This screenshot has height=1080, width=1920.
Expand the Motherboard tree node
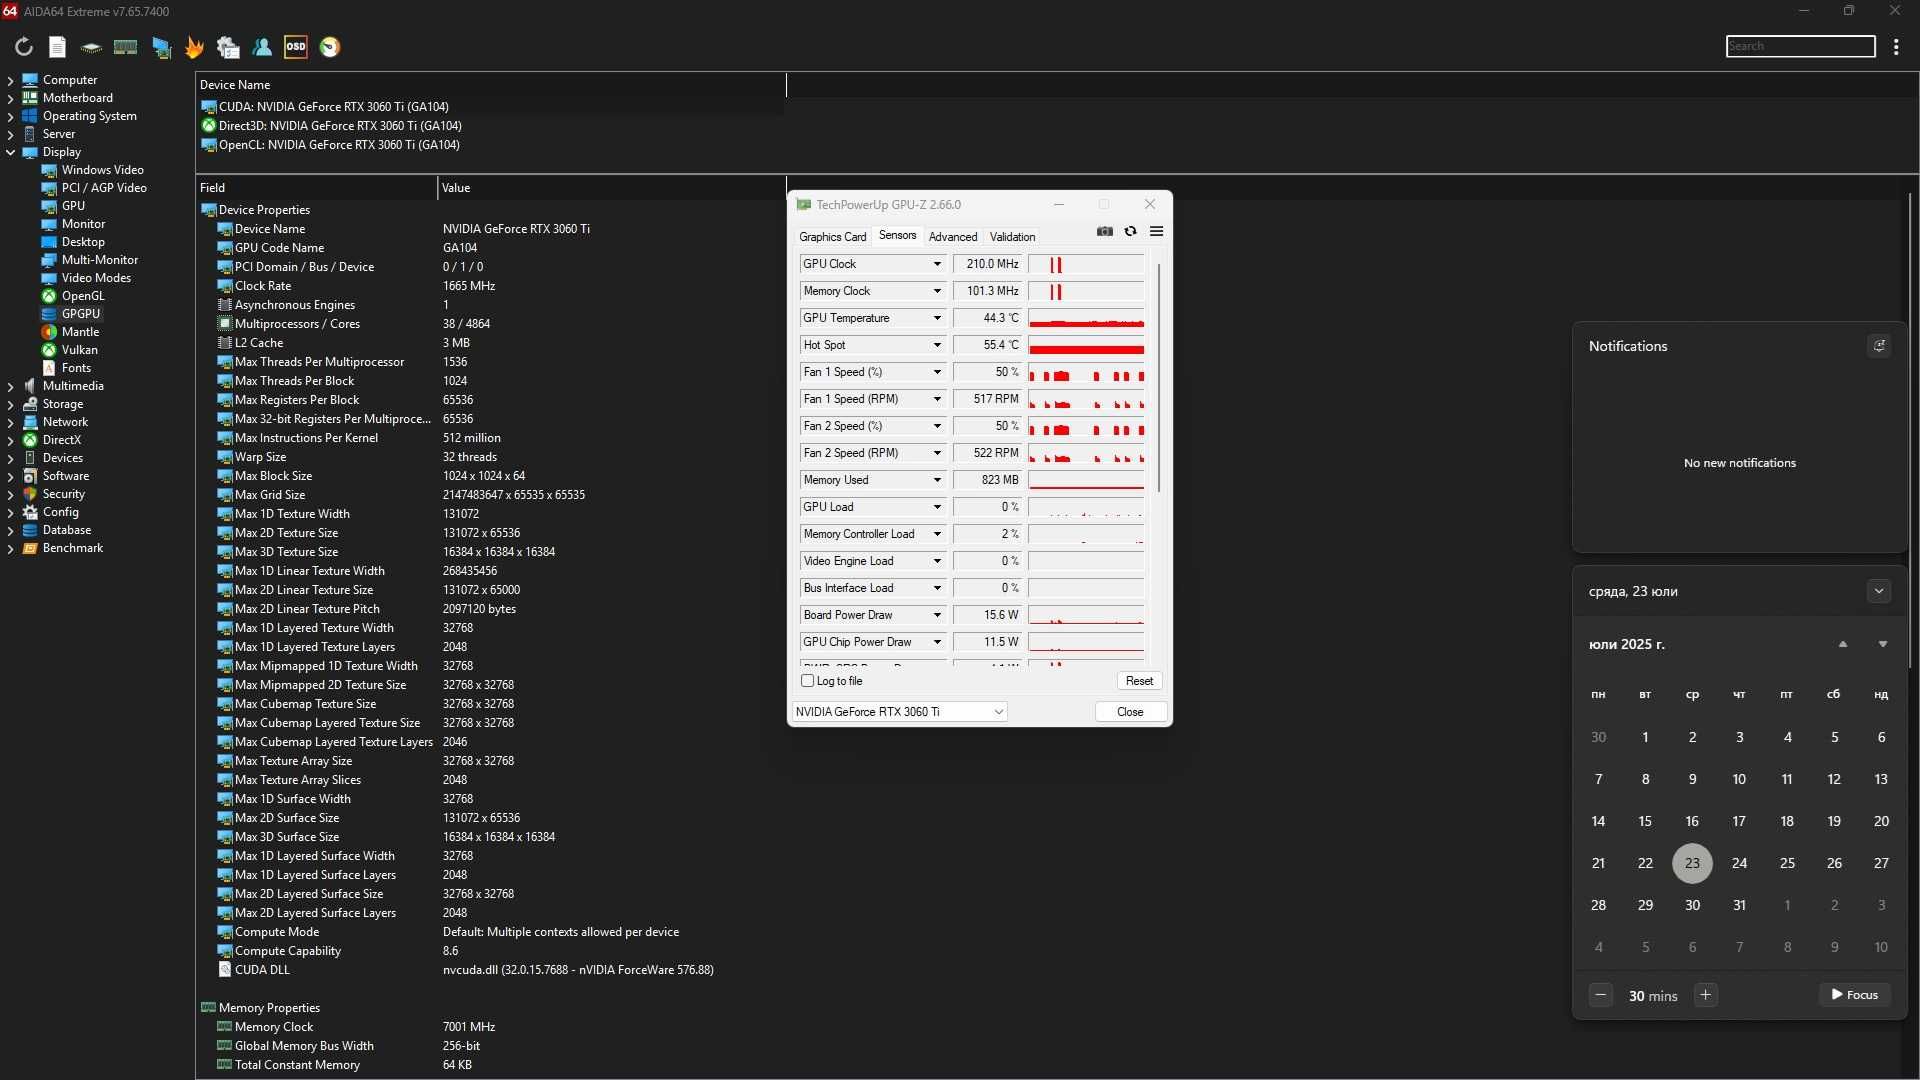coord(10,98)
